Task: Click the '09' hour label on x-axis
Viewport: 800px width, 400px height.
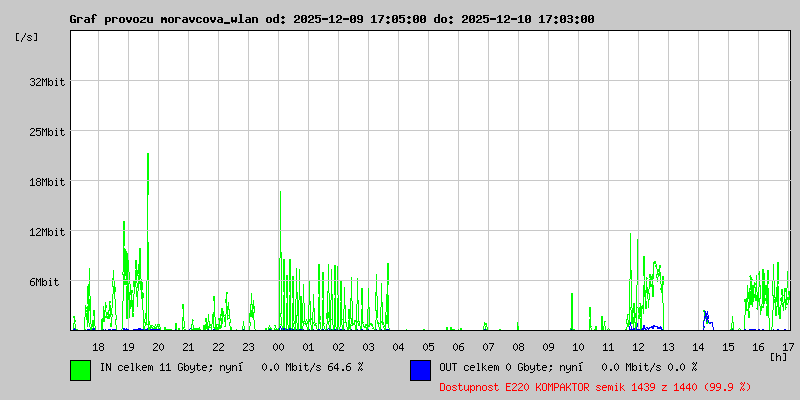Action: click(x=548, y=347)
